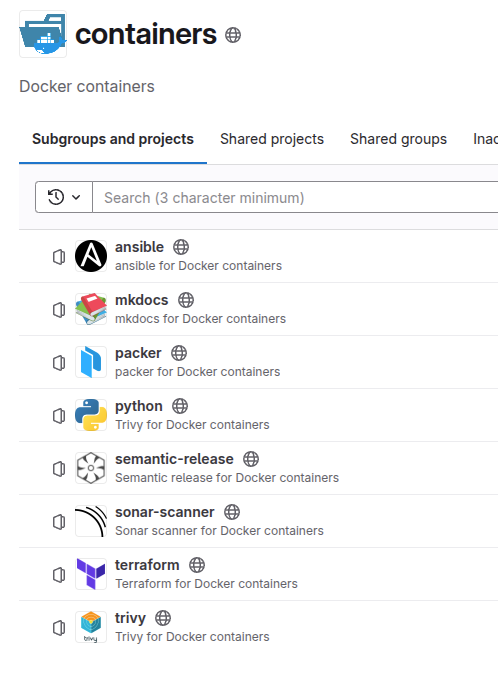This screenshot has width=498, height=689.
Task: Click the public globe icon beside containers title
Action: coord(233,35)
